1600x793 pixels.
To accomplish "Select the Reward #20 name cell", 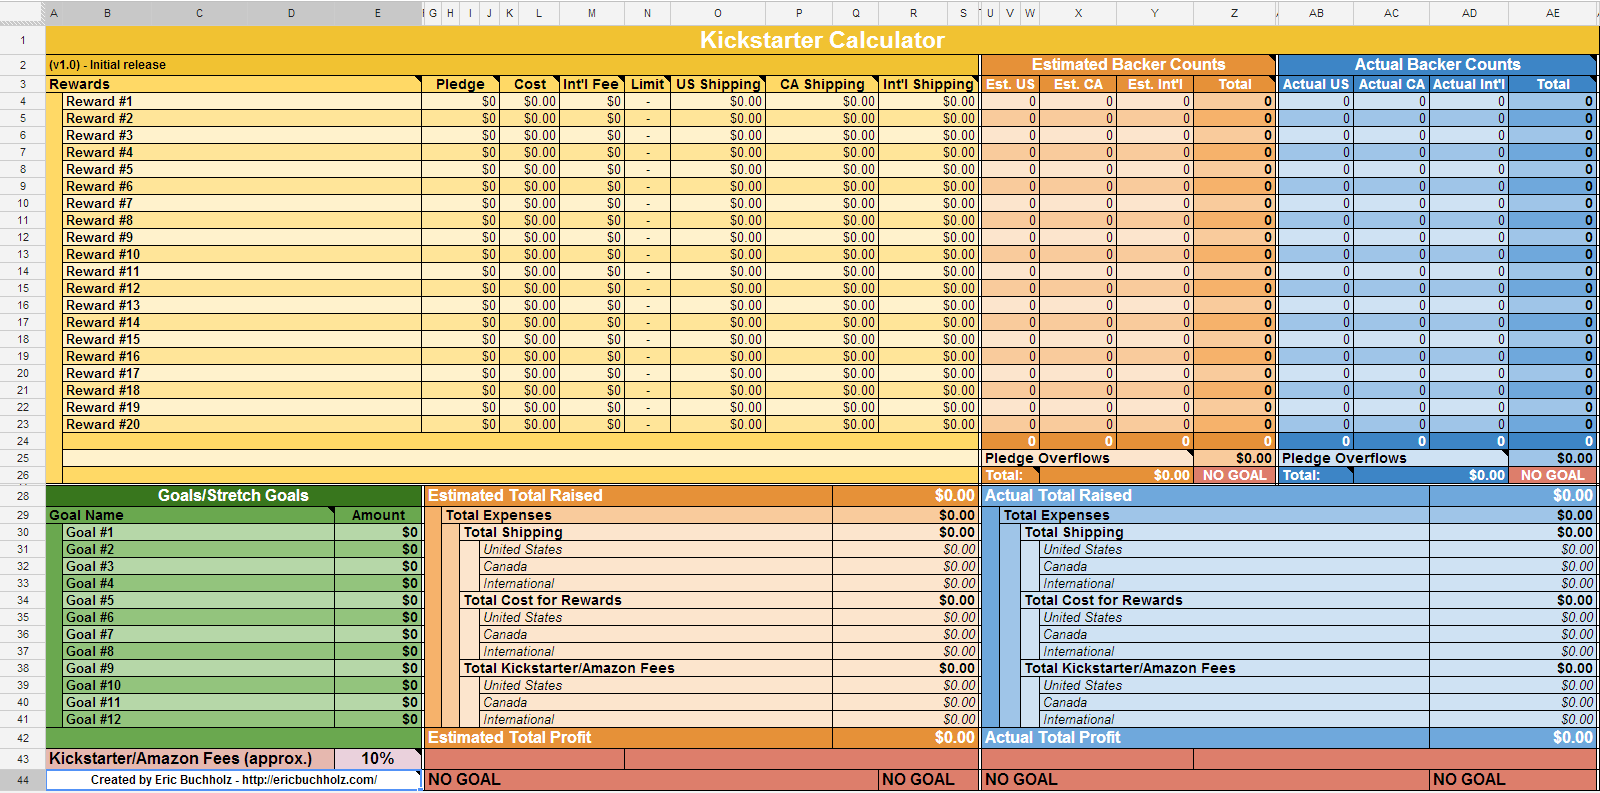I will [x=242, y=425].
